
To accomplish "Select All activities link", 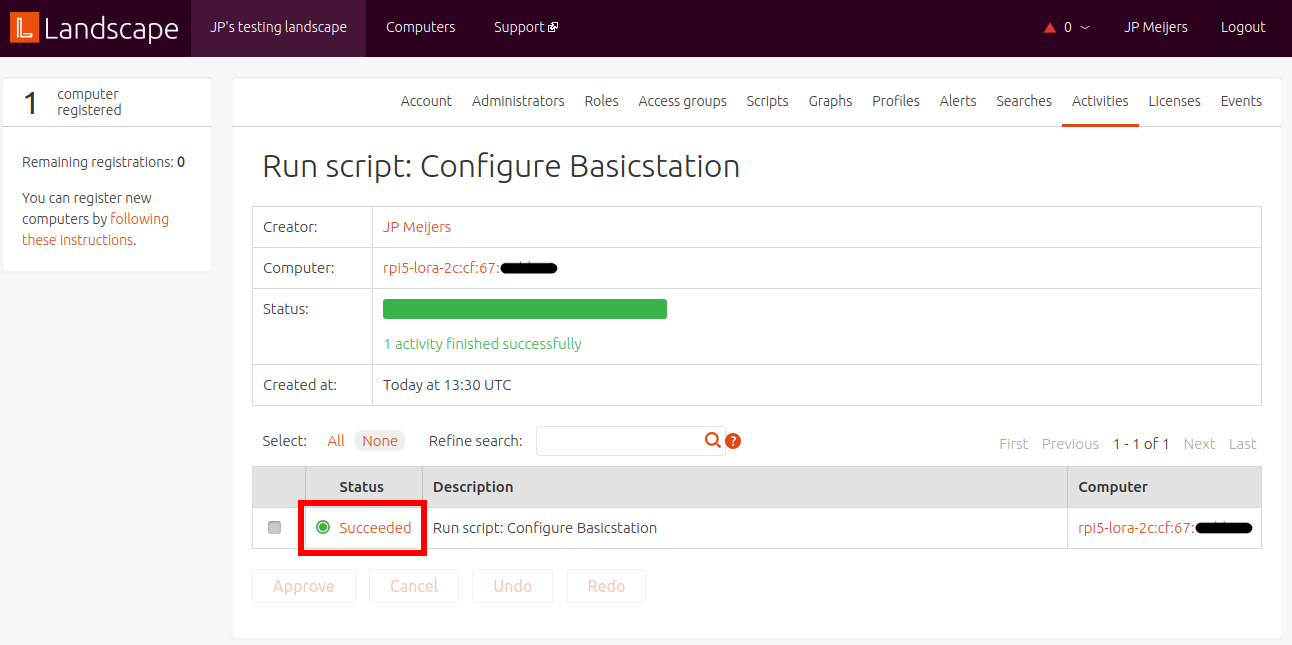I will tap(336, 441).
